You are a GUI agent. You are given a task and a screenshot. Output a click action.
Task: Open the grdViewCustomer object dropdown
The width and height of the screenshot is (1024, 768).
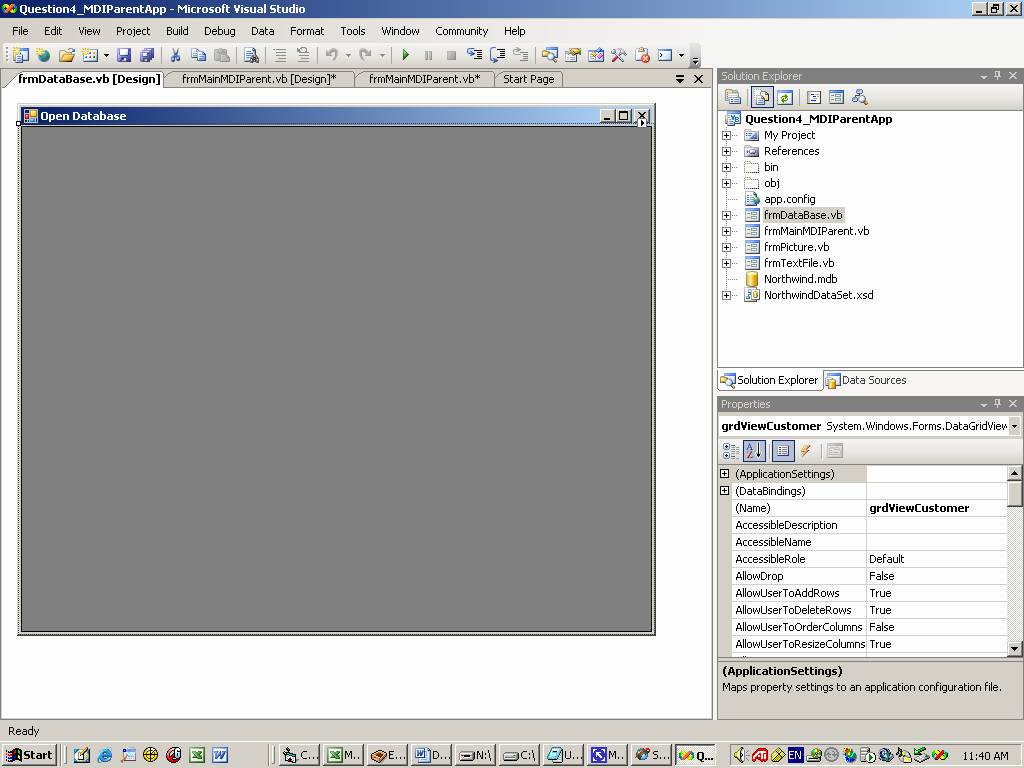(1014, 426)
